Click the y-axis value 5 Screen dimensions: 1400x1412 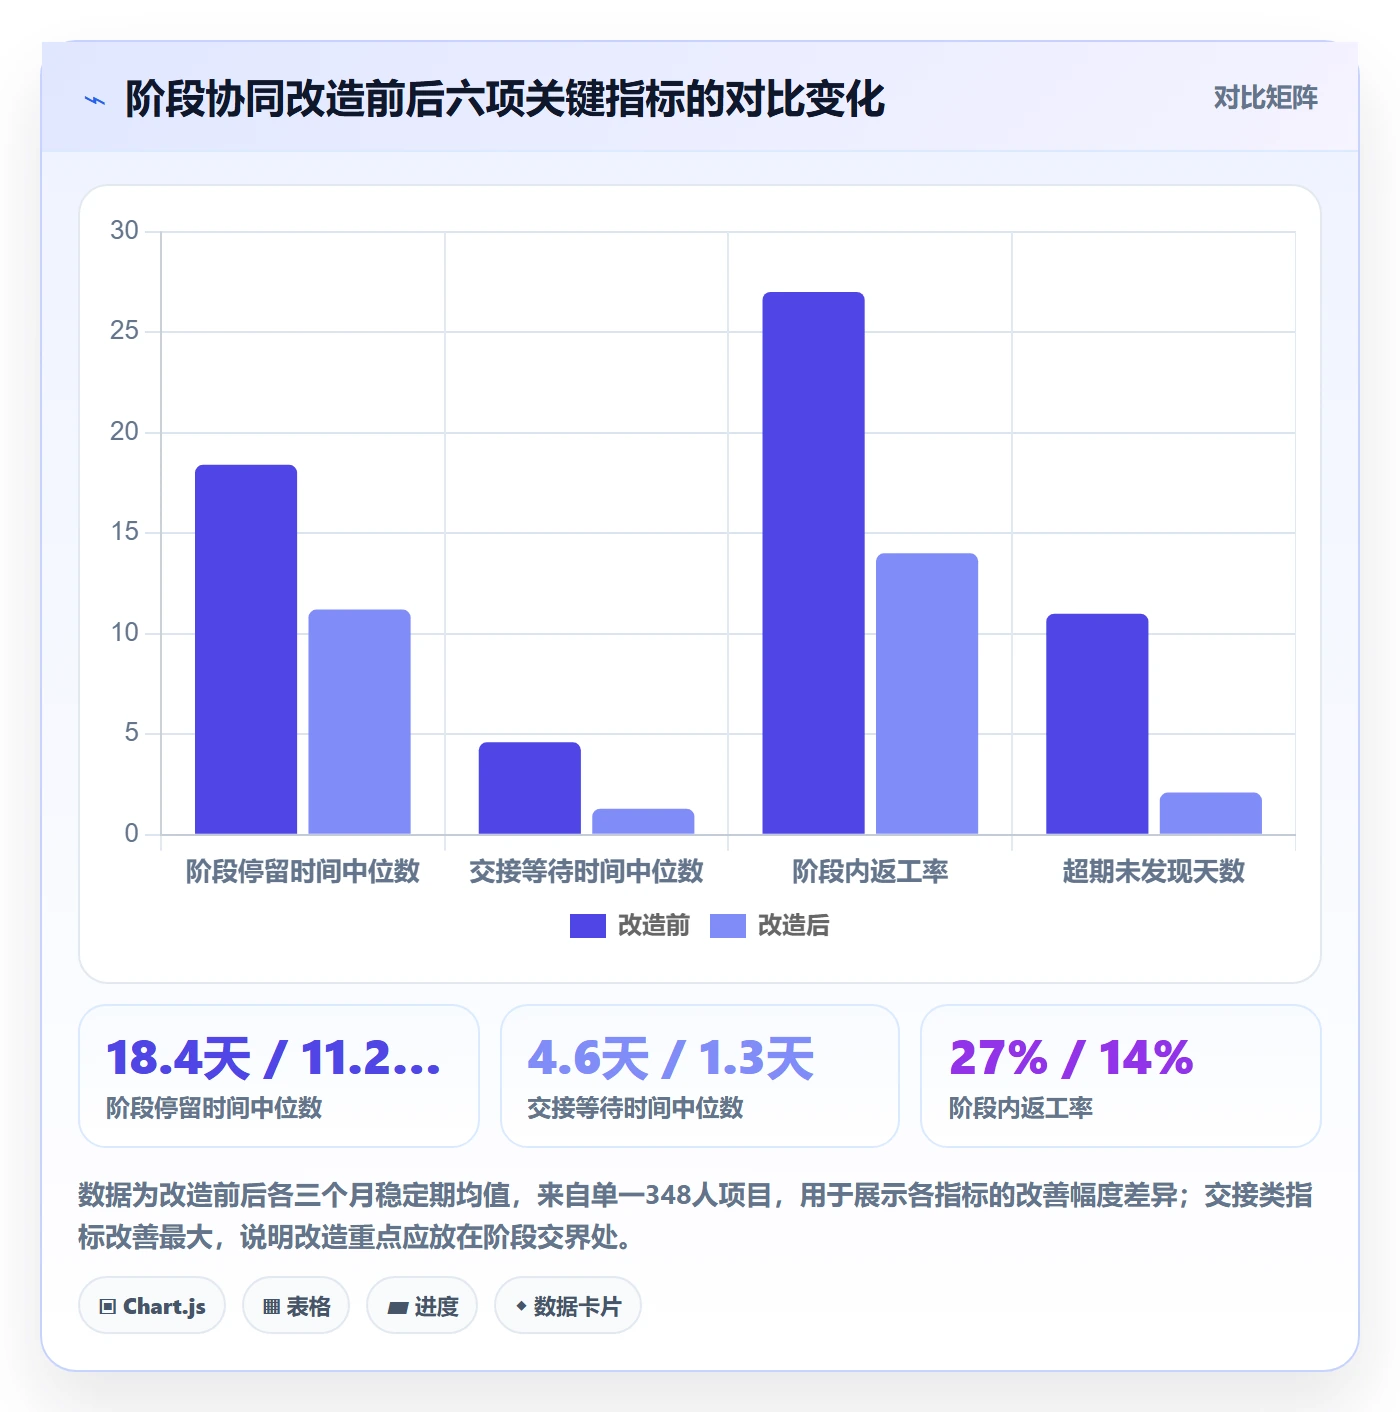(x=131, y=733)
